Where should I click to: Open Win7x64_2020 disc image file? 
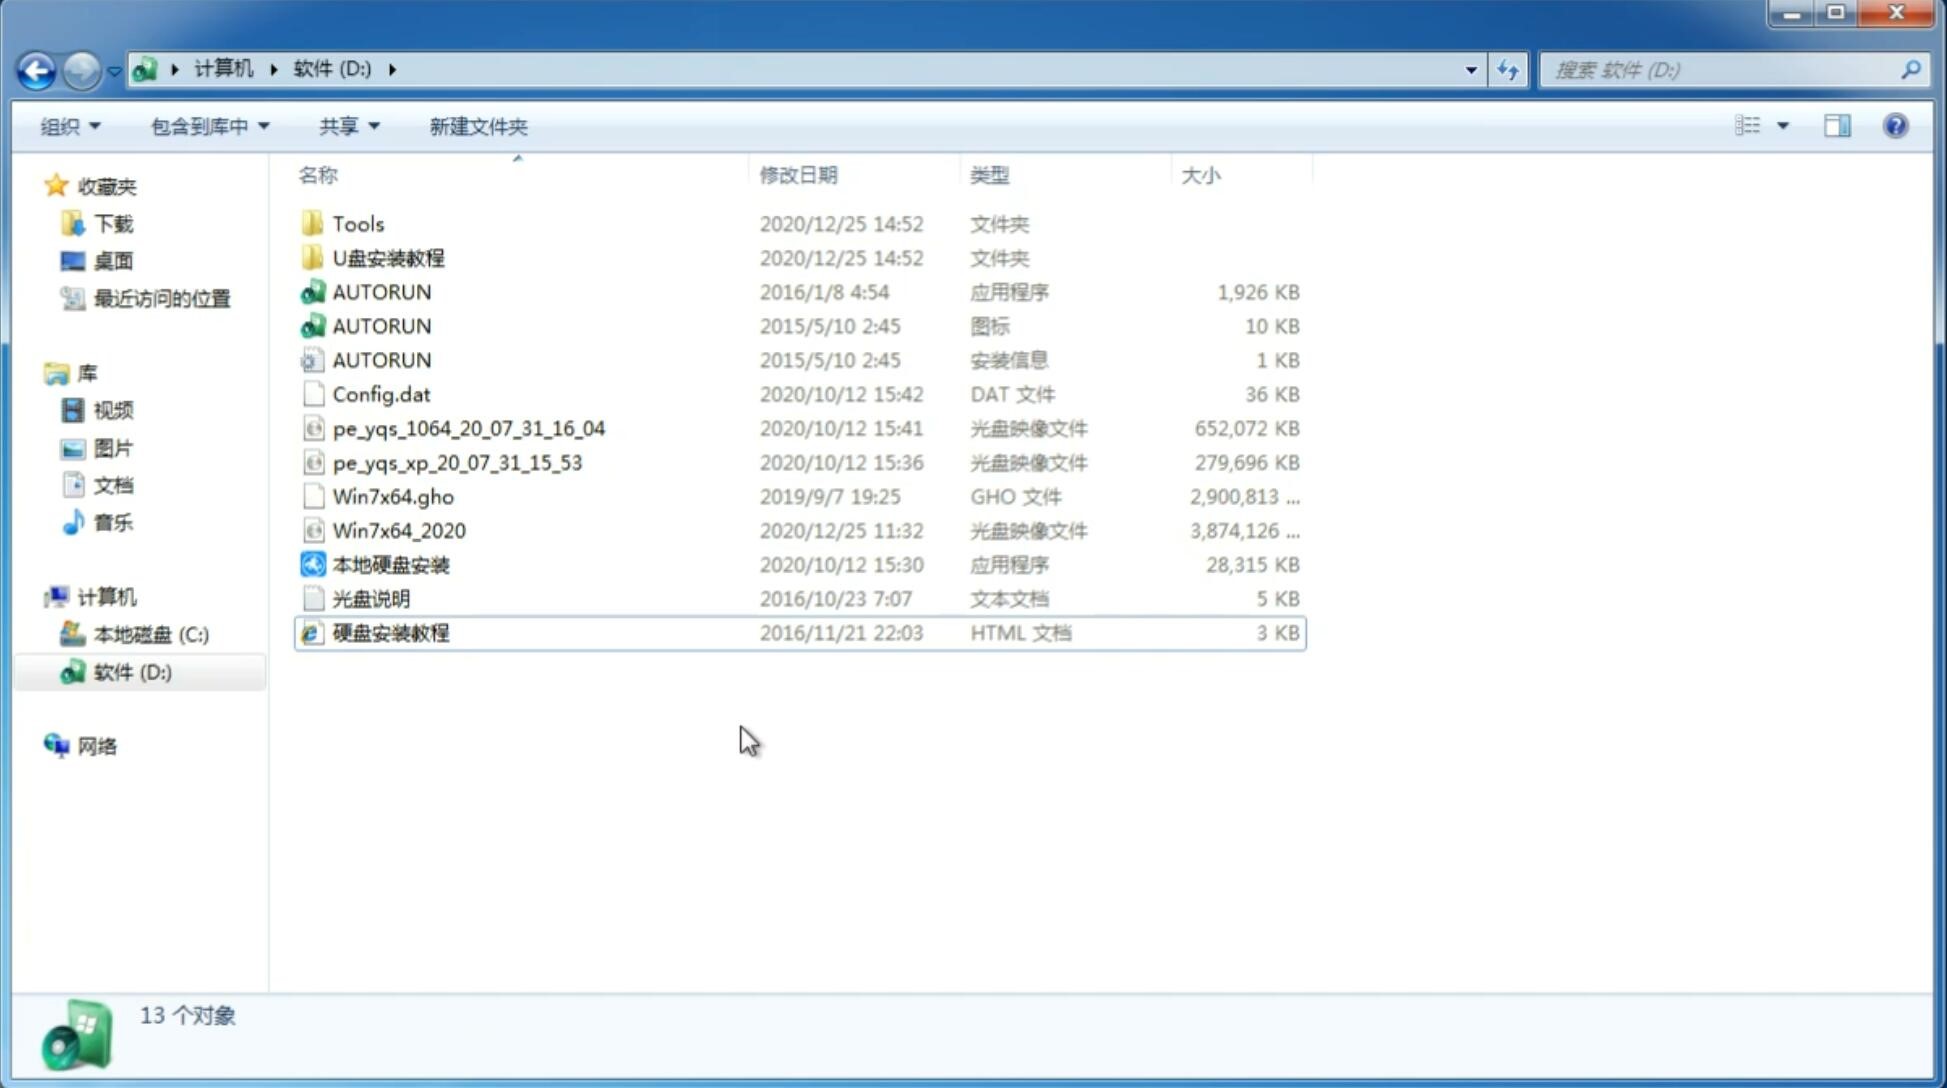point(397,531)
